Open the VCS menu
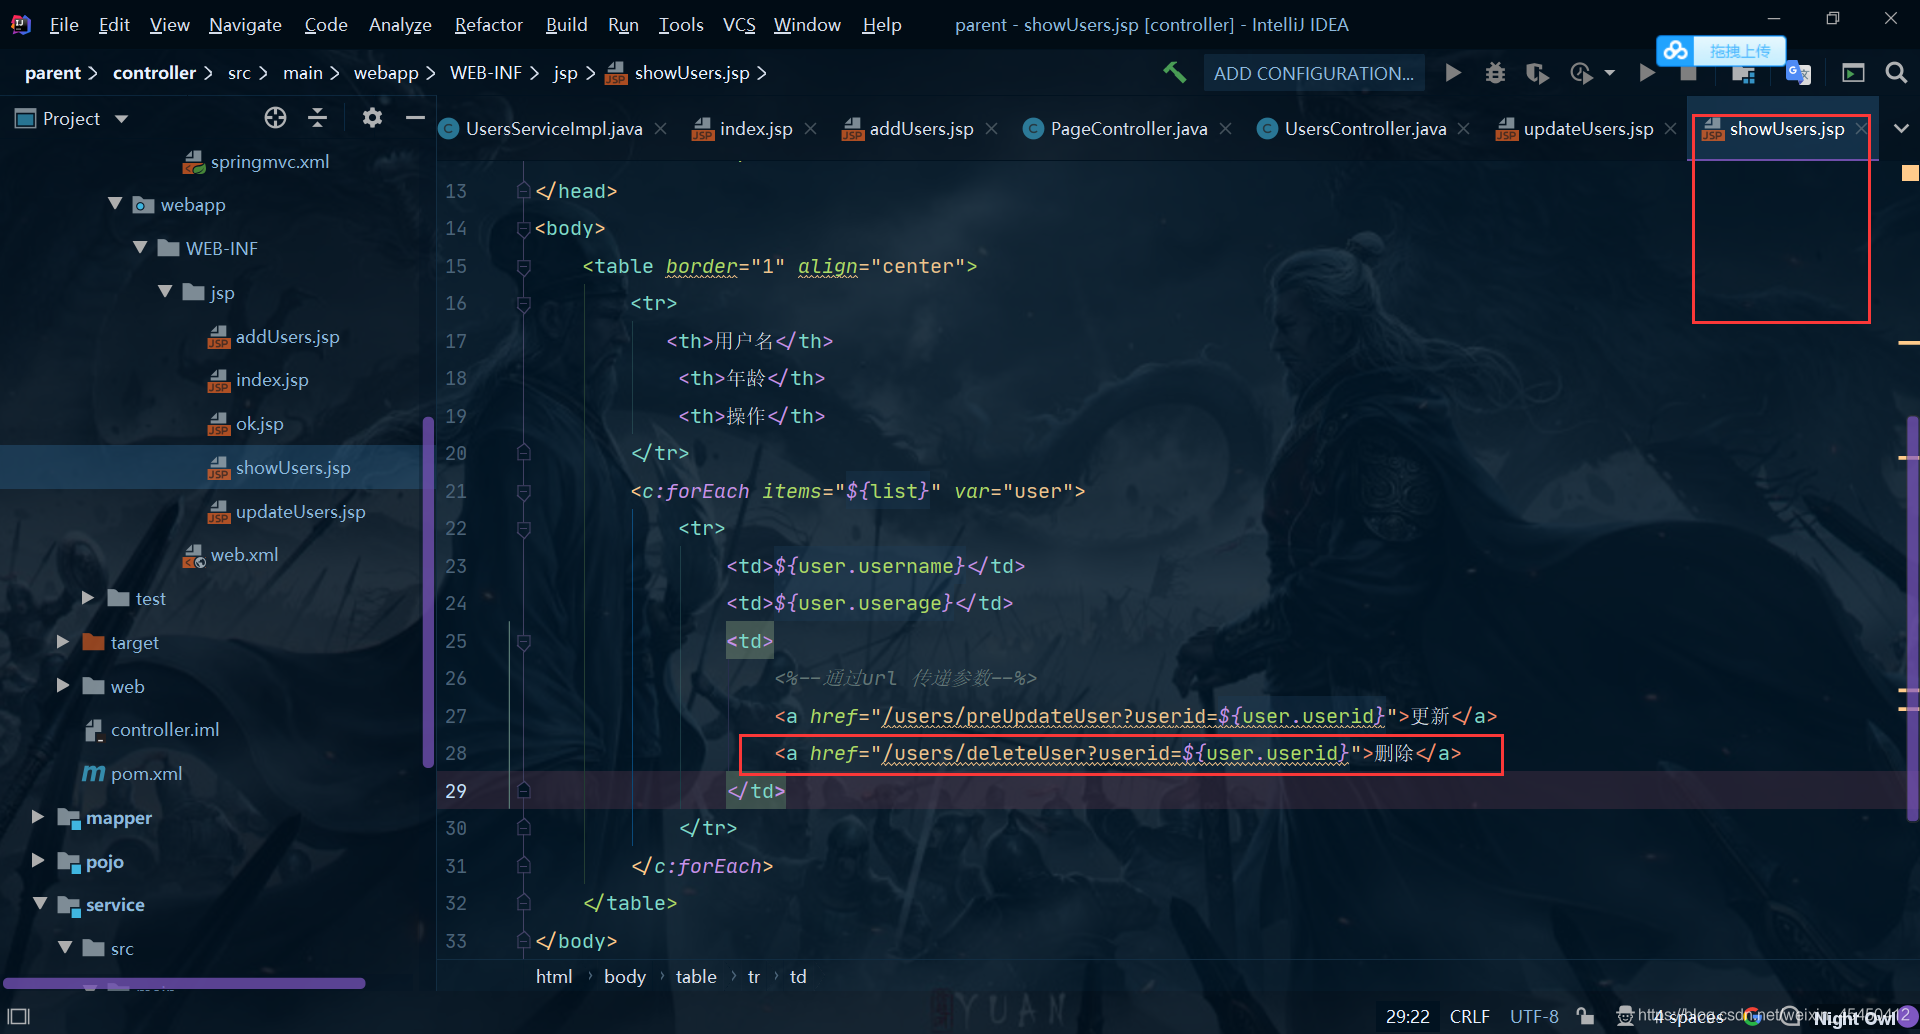The height and width of the screenshot is (1034, 1920). [x=739, y=24]
